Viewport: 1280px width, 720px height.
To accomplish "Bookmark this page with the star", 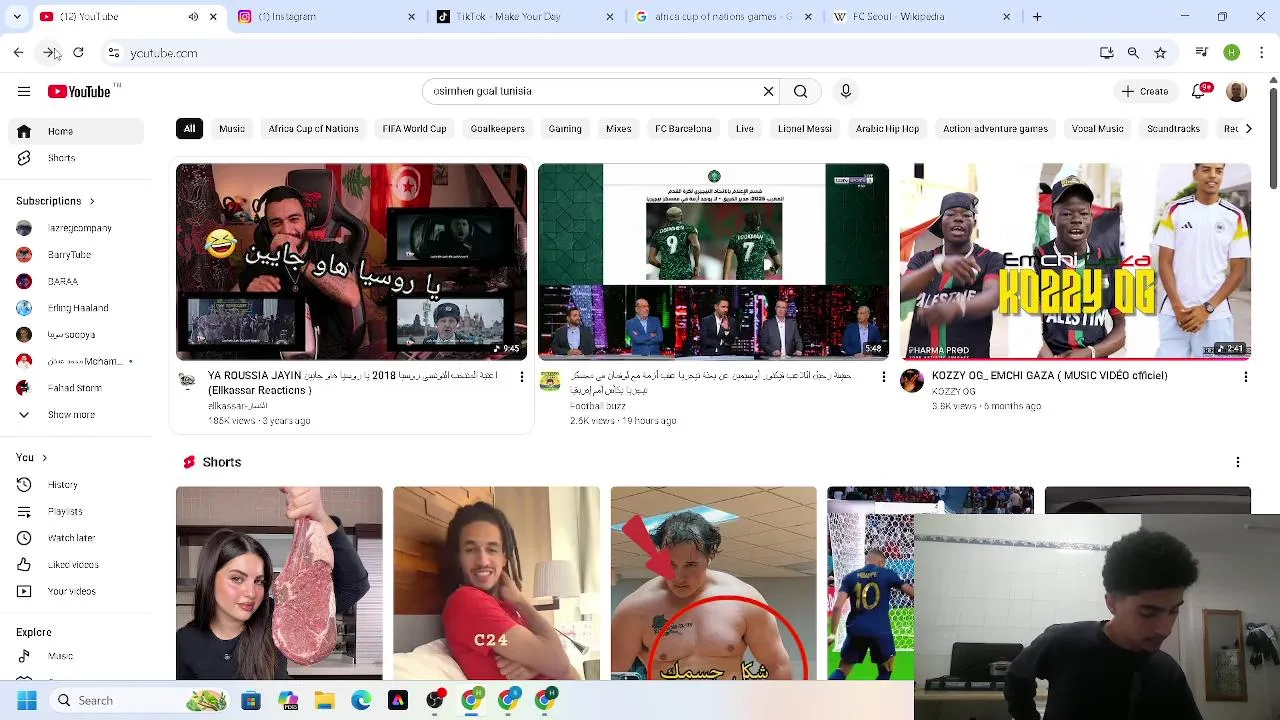I will click(1160, 53).
